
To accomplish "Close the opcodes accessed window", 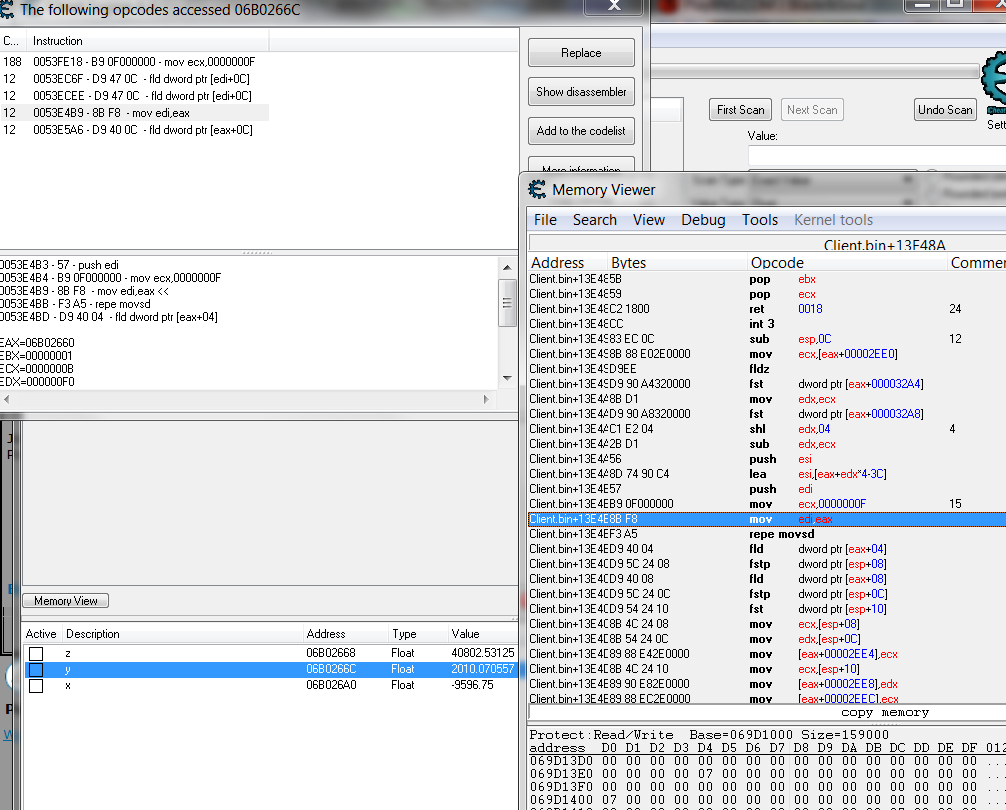I will [x=614, y=6].
